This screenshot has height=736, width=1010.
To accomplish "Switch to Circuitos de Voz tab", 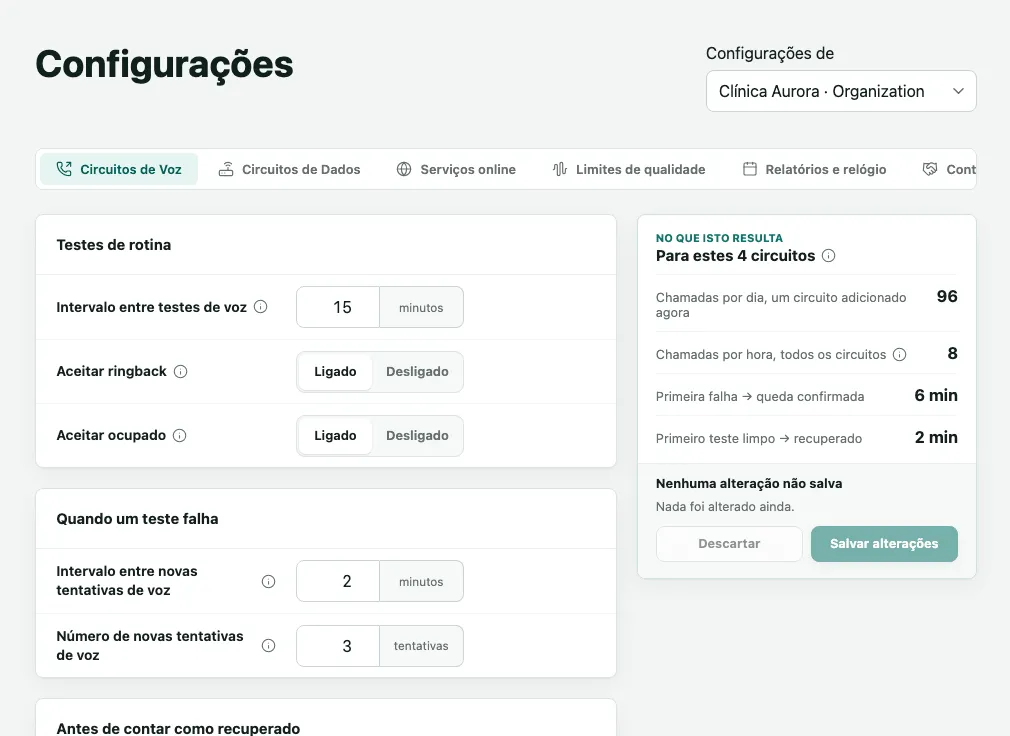I will tap(119, 169).
